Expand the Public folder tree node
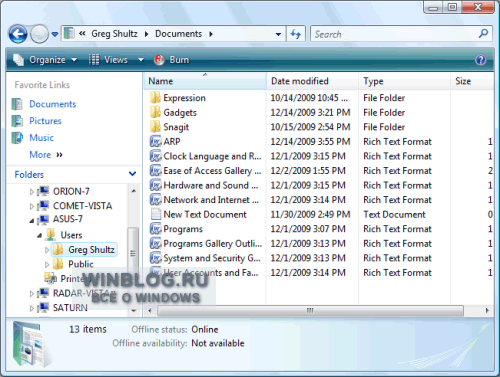 (x=47, y=265)
